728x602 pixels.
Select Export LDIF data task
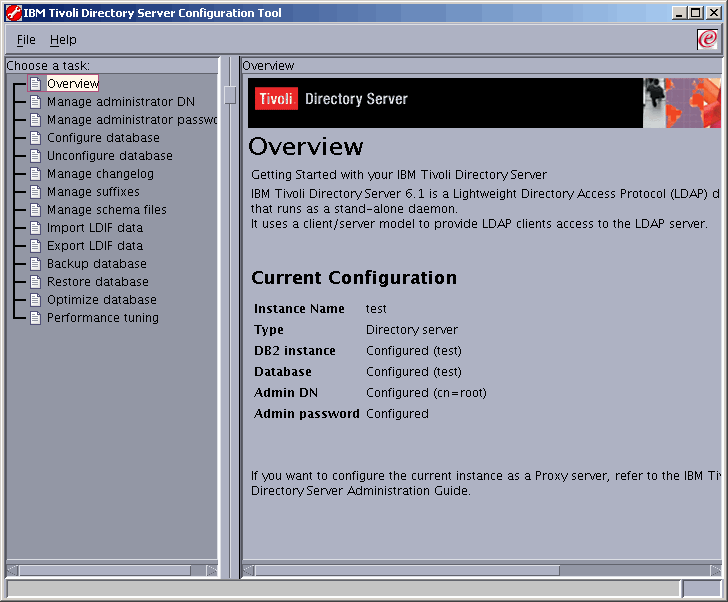pos(94,246)
